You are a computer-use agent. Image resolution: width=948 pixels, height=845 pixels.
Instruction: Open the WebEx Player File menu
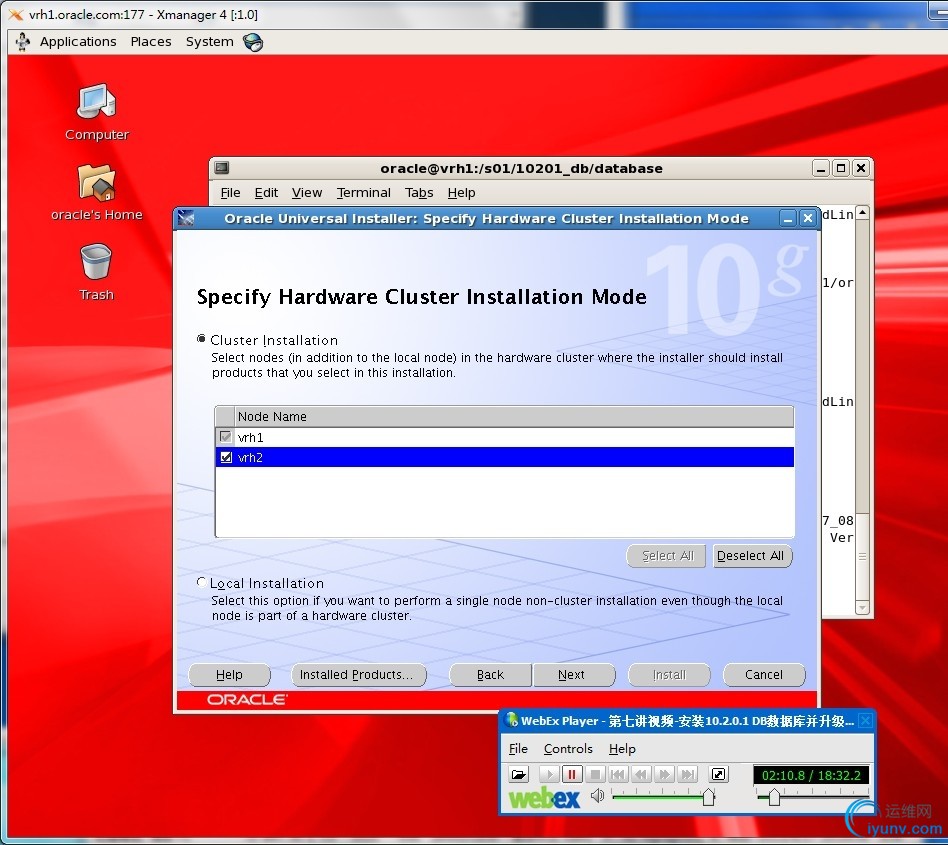click(518, 749)
